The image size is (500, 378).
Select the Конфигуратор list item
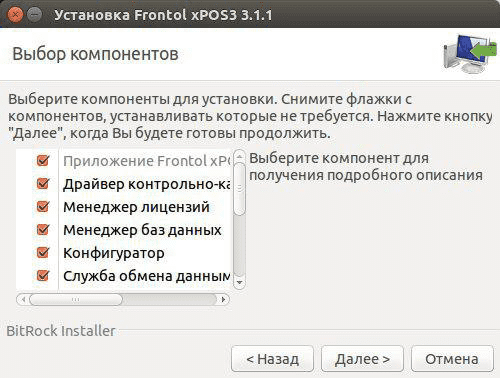click(x=114, y=253)
